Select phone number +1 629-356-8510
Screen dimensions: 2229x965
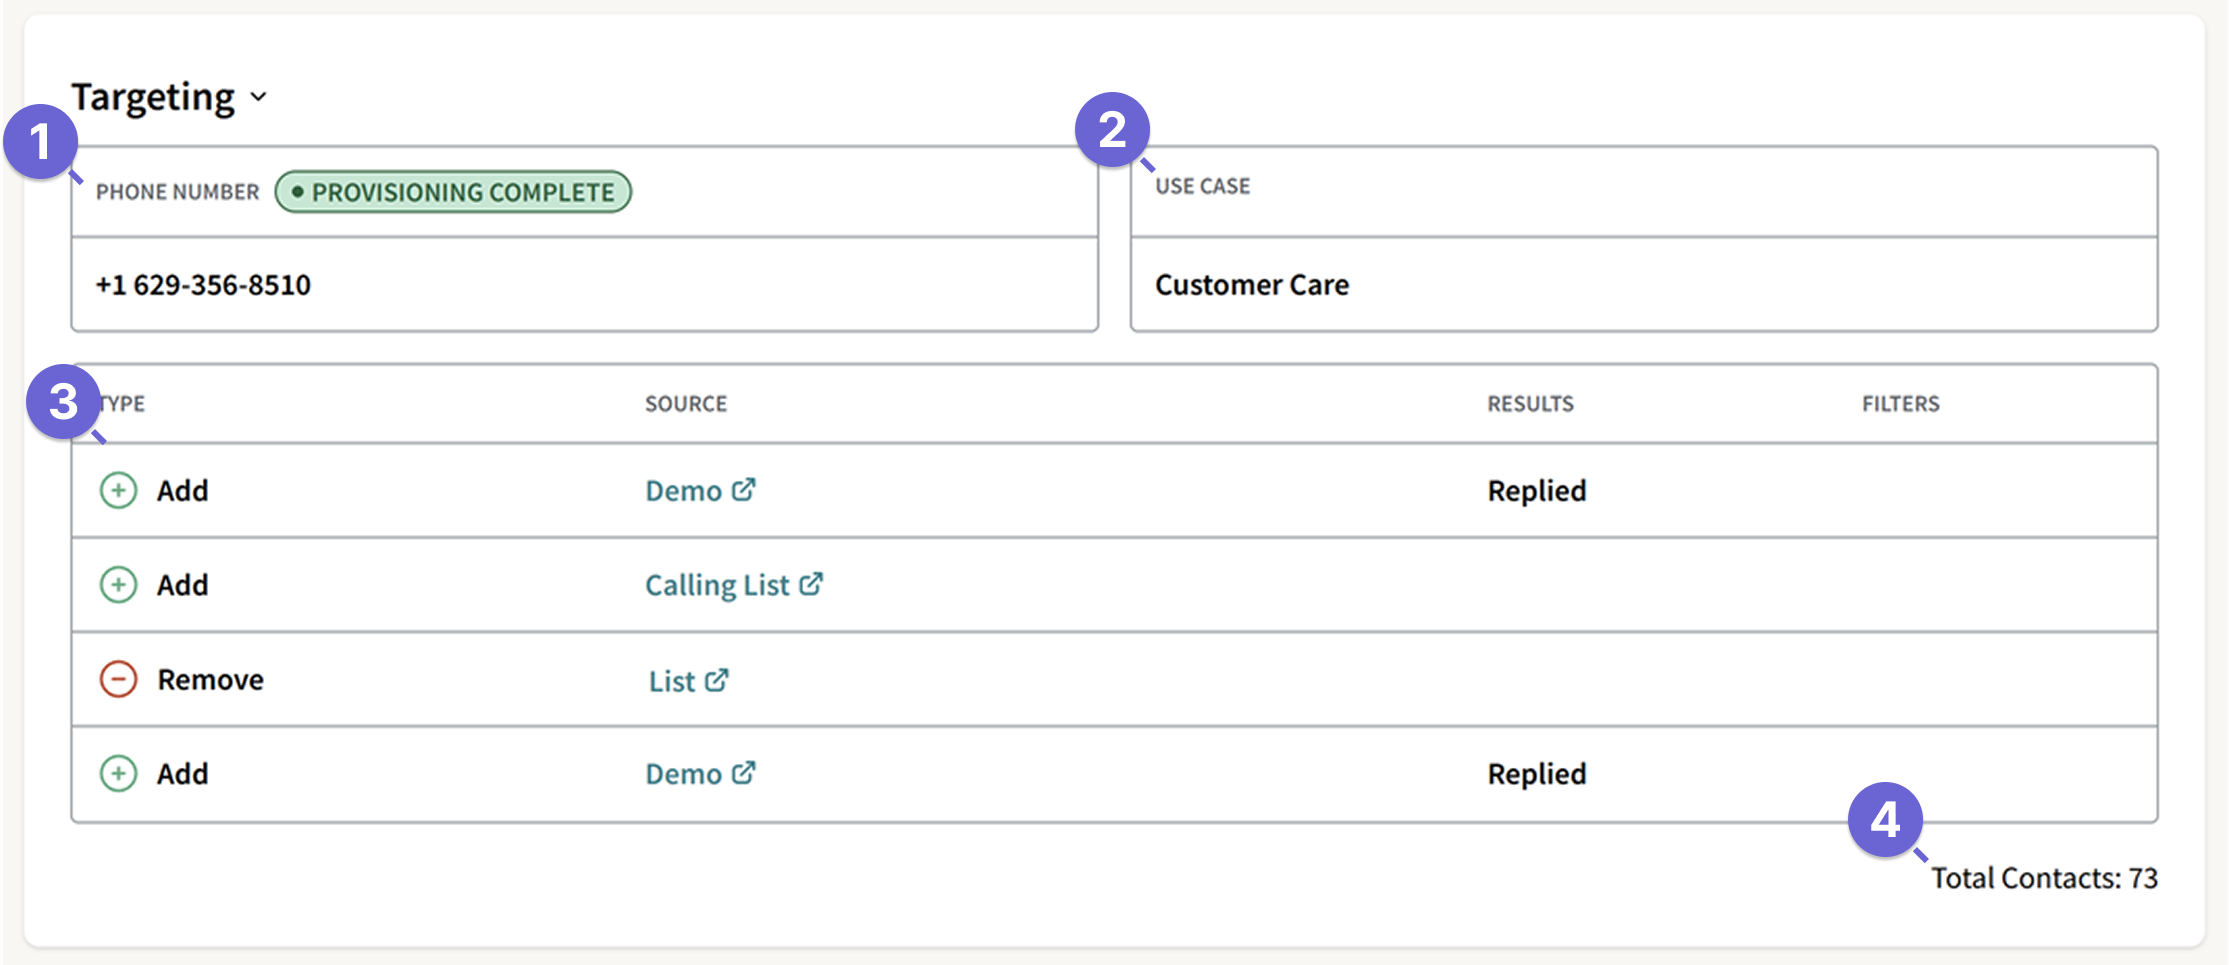click(203, 285)
